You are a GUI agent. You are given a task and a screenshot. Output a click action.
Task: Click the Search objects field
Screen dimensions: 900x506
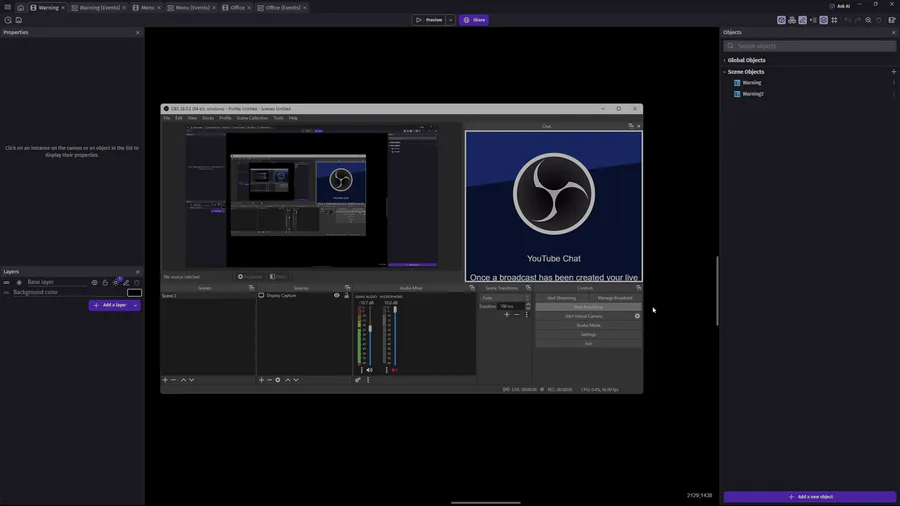809,46
